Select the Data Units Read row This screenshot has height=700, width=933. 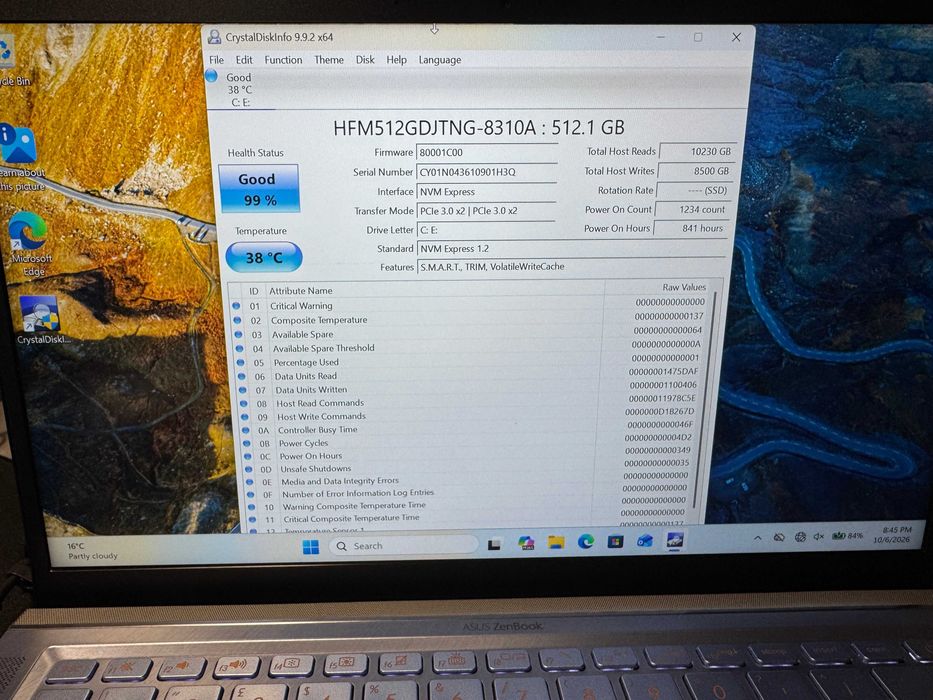pos(469,375)
